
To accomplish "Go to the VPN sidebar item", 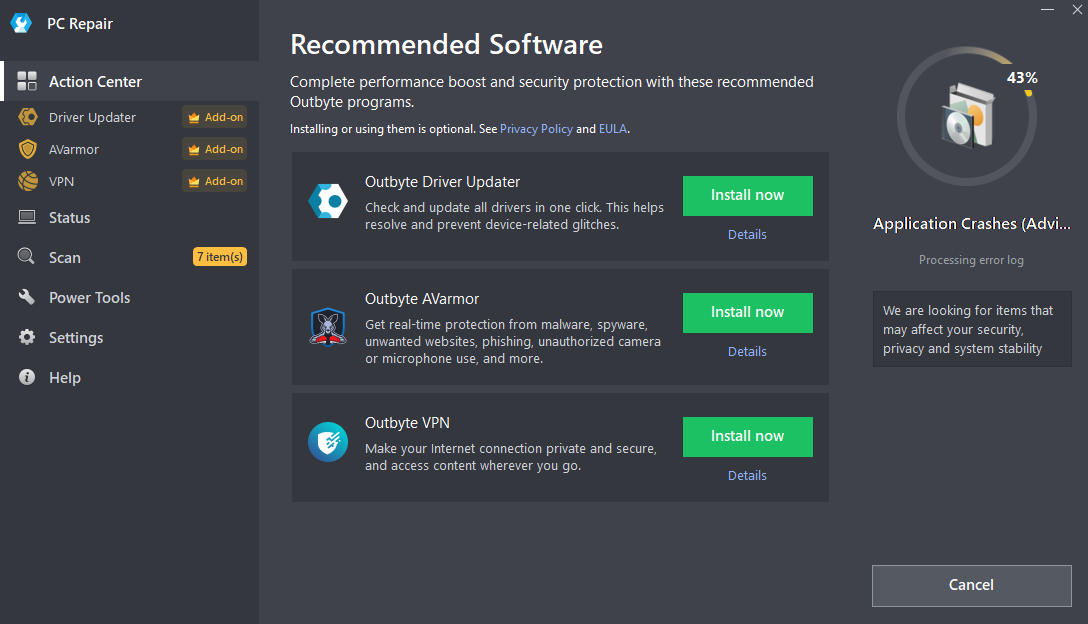I will [x=130, y=180].
